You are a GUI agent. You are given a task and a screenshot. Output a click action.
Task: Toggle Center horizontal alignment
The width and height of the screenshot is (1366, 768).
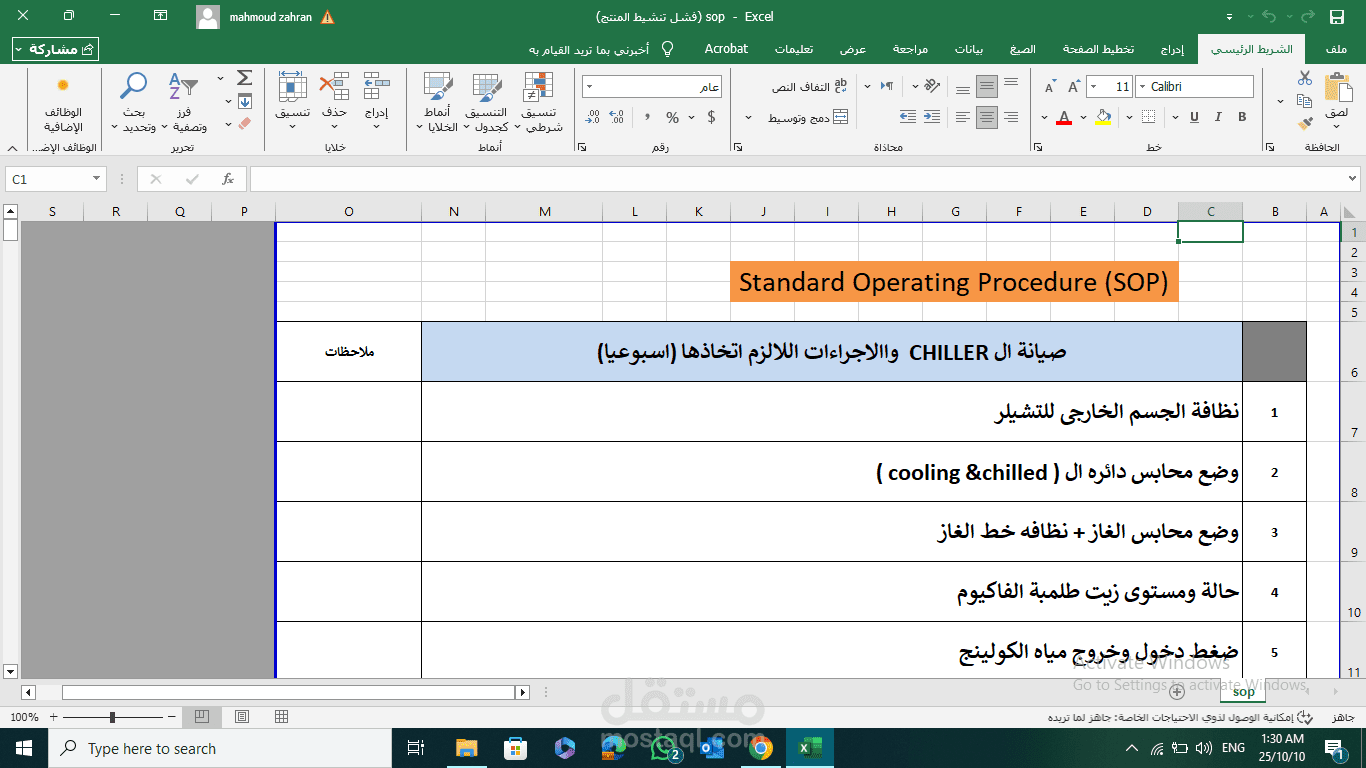coord(987,117)
